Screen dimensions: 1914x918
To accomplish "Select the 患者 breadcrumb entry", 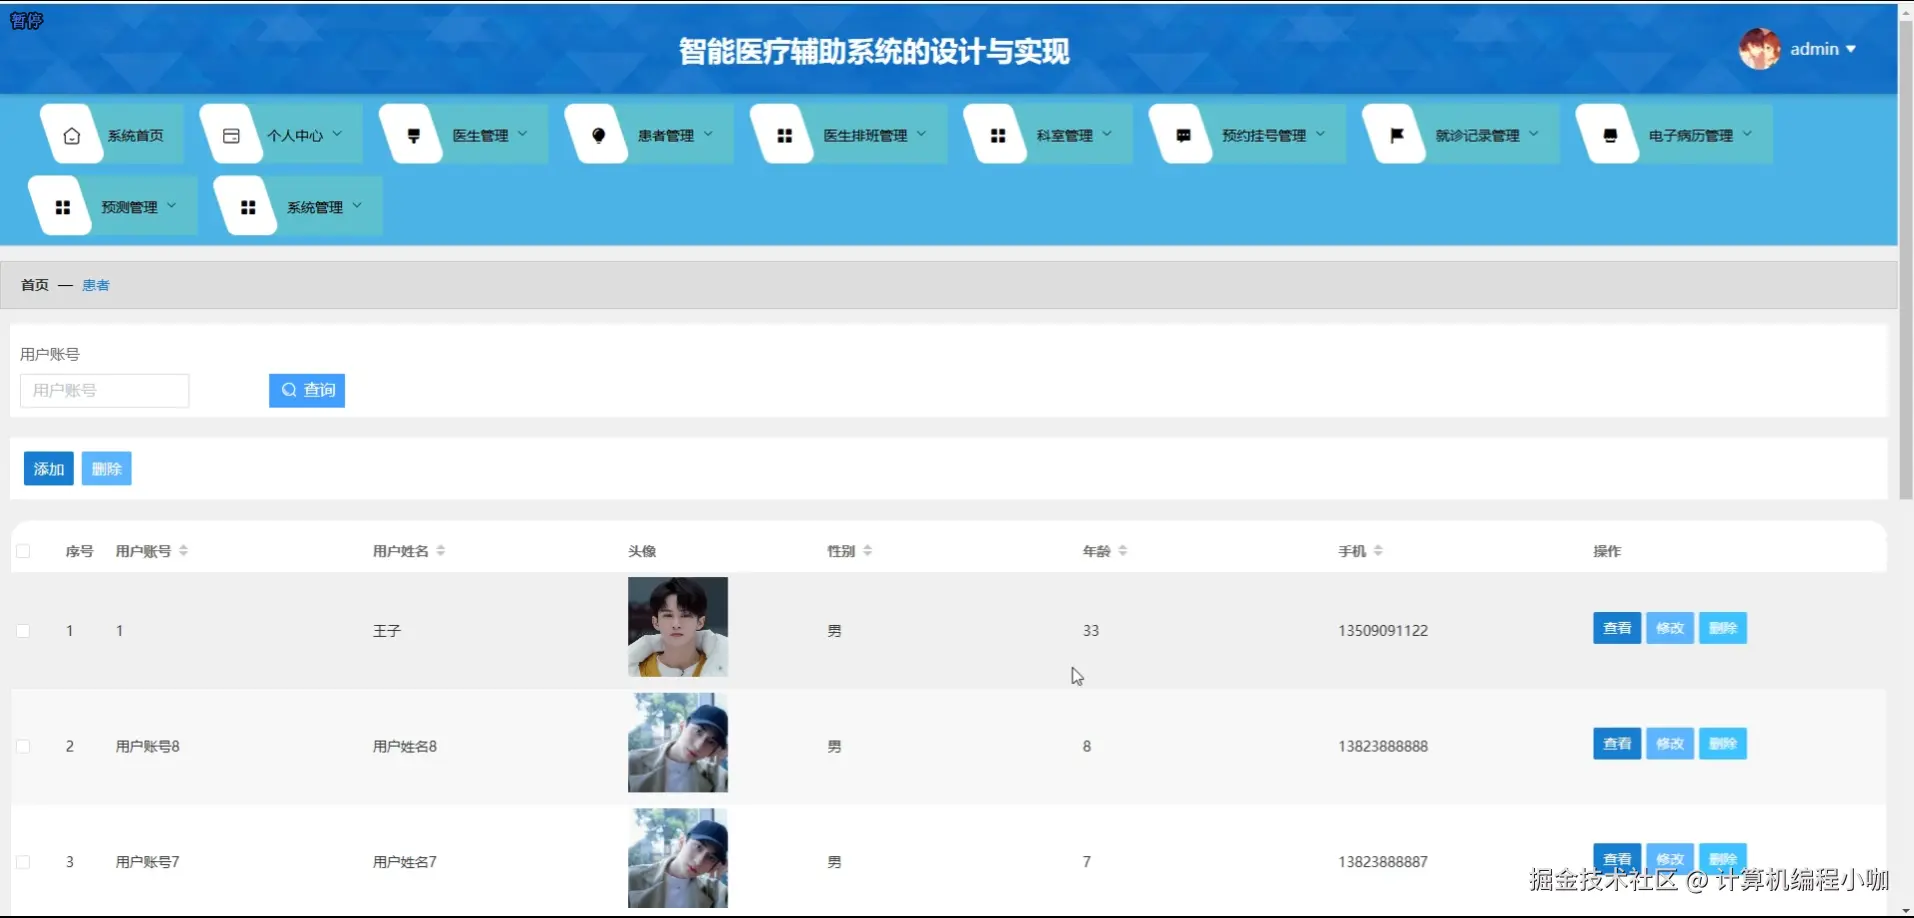I will tap(95, 284).
